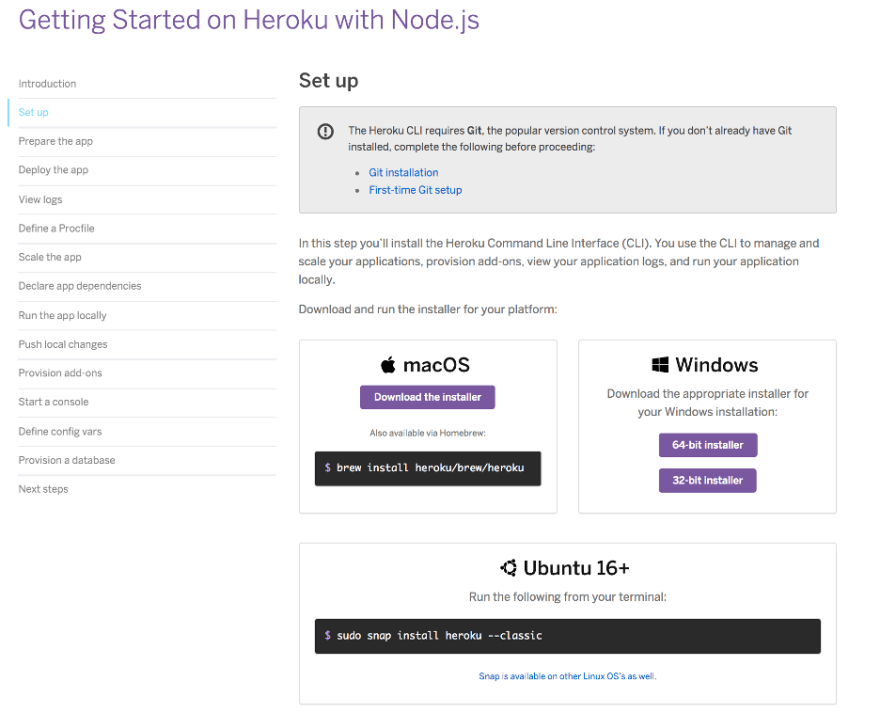Screen dimensions: 880x713
Task: Click the Apple logo beside macOS
Action: coord(388,365)
